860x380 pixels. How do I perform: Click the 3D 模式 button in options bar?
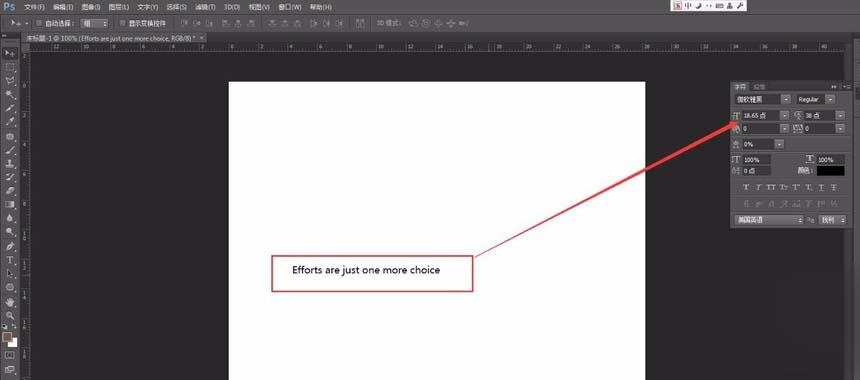tap(389, 24)
